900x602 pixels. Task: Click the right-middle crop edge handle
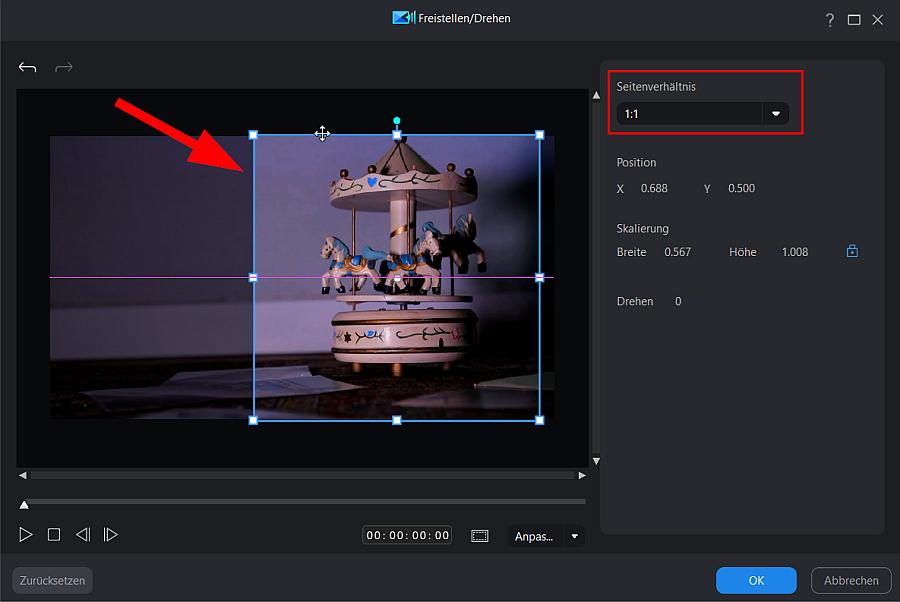(x=540, y=278)
